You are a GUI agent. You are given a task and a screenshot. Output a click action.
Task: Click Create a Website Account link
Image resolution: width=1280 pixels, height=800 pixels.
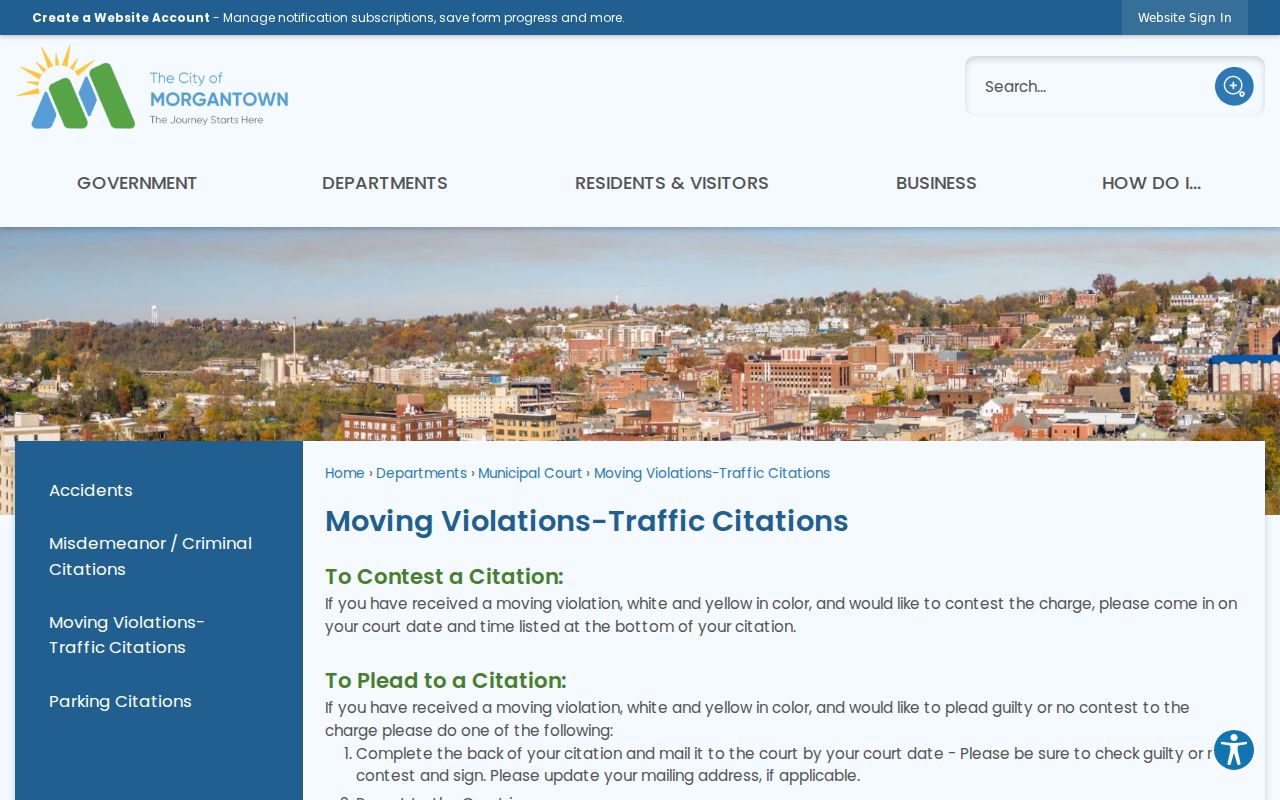tap(121, 17)
